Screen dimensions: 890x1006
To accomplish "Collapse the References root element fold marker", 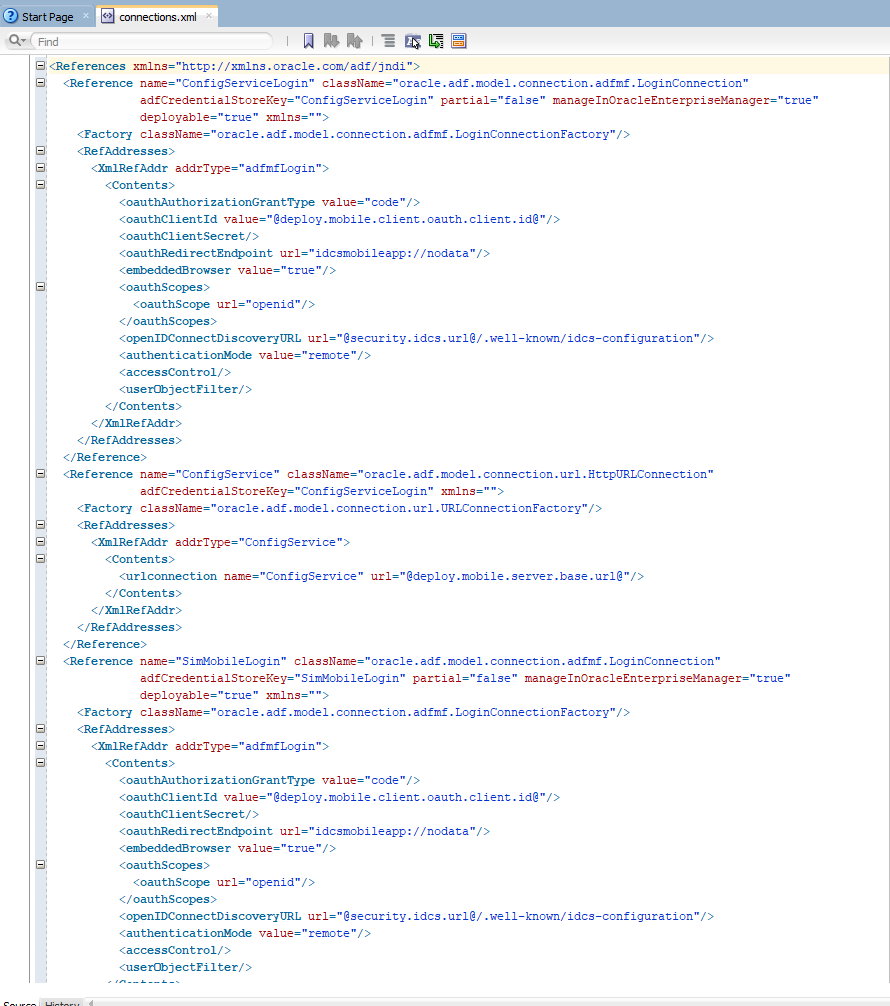I will click(x=40, y=65).
